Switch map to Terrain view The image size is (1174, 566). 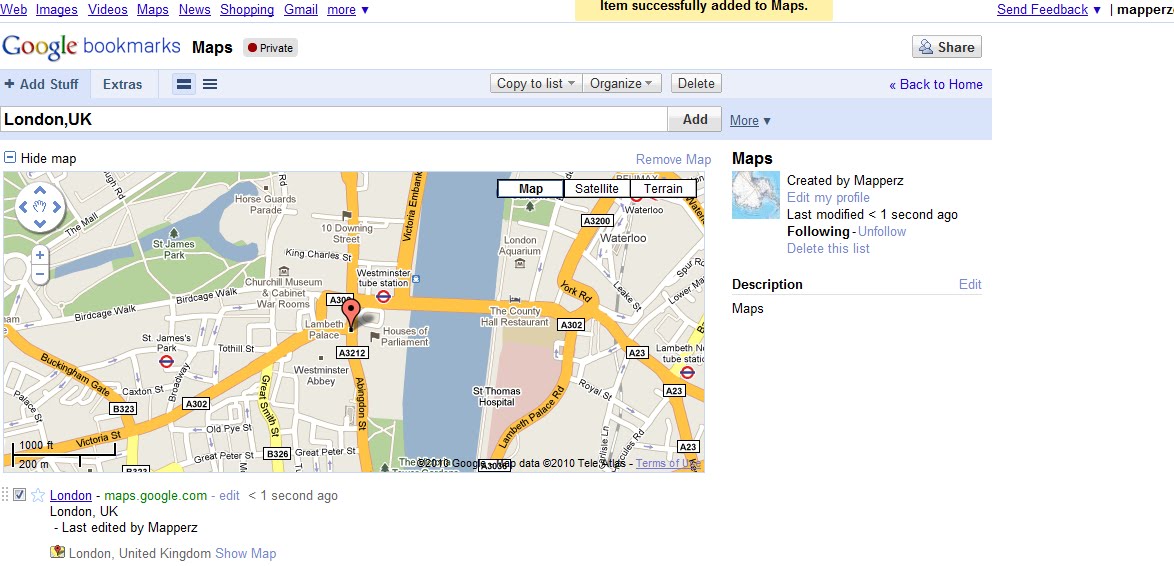coord(663,189)
